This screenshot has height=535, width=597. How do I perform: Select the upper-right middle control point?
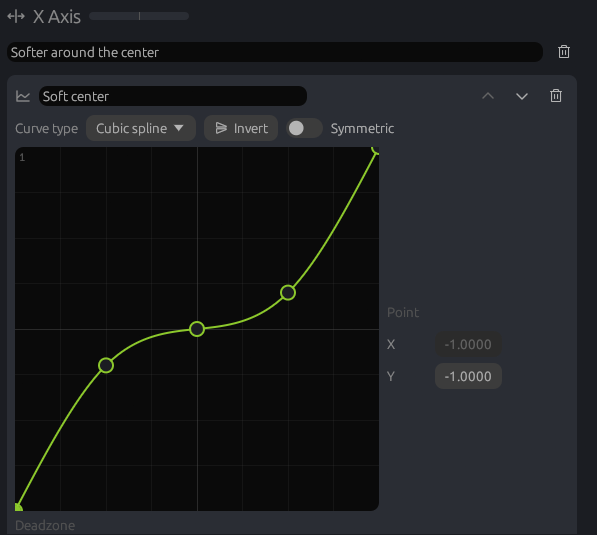point(288,292)
